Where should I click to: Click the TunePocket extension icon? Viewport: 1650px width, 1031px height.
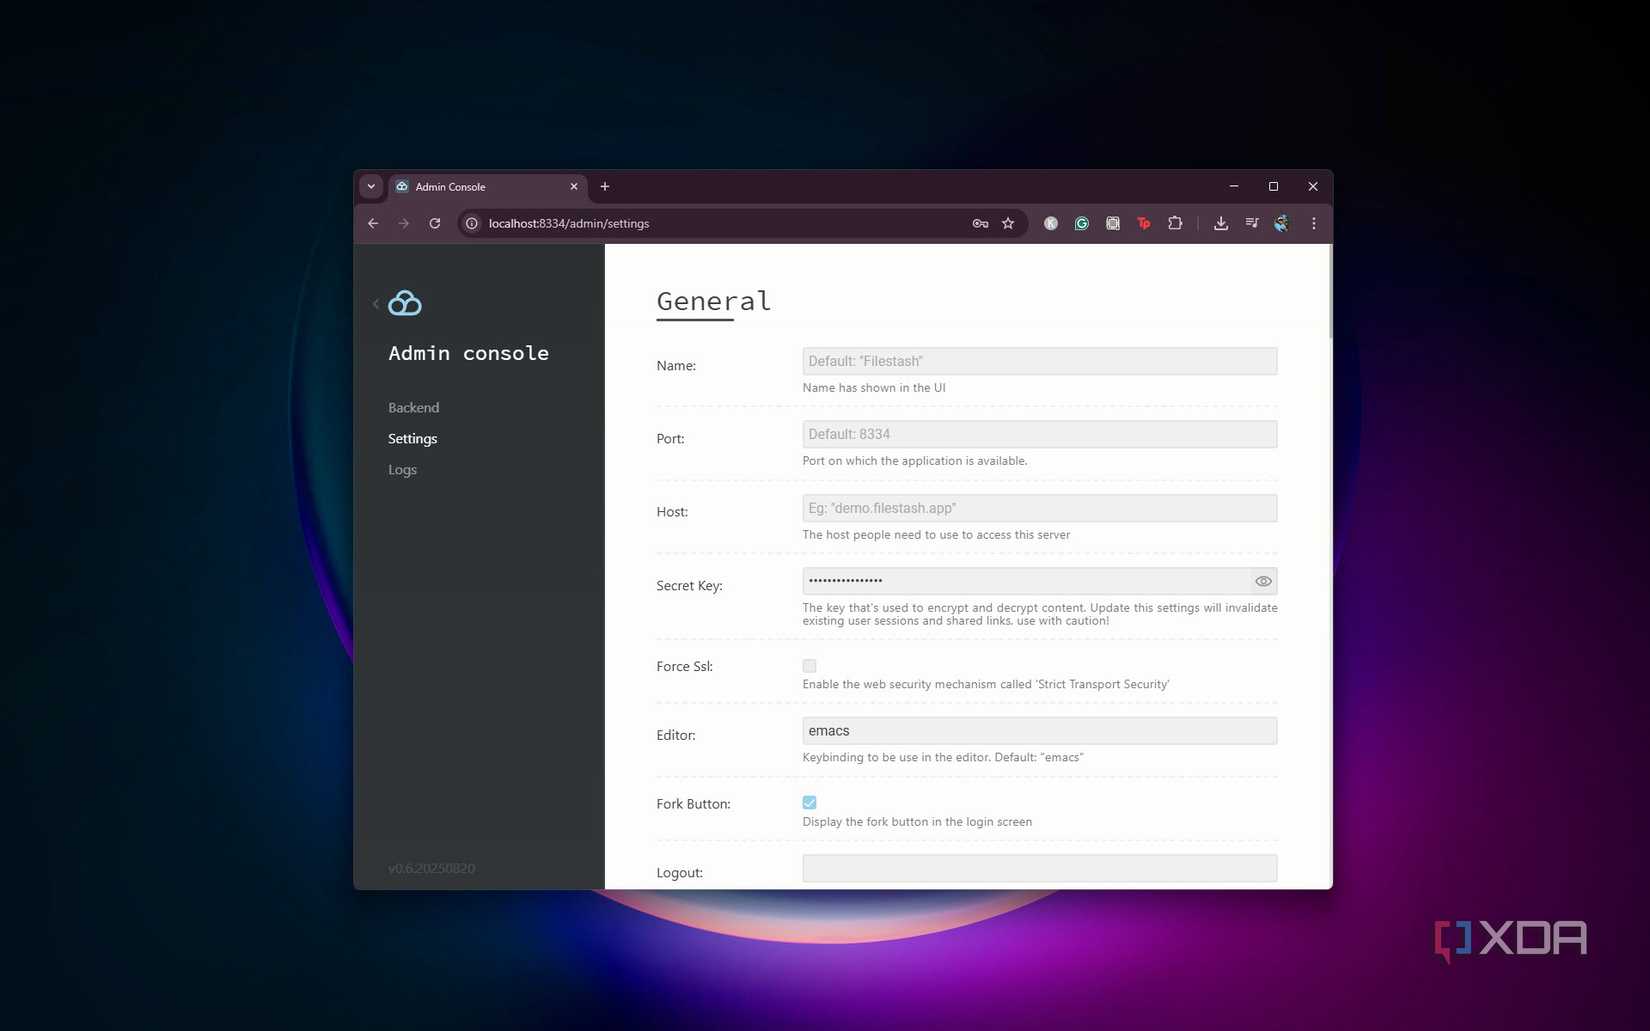tap(1143, 223)
